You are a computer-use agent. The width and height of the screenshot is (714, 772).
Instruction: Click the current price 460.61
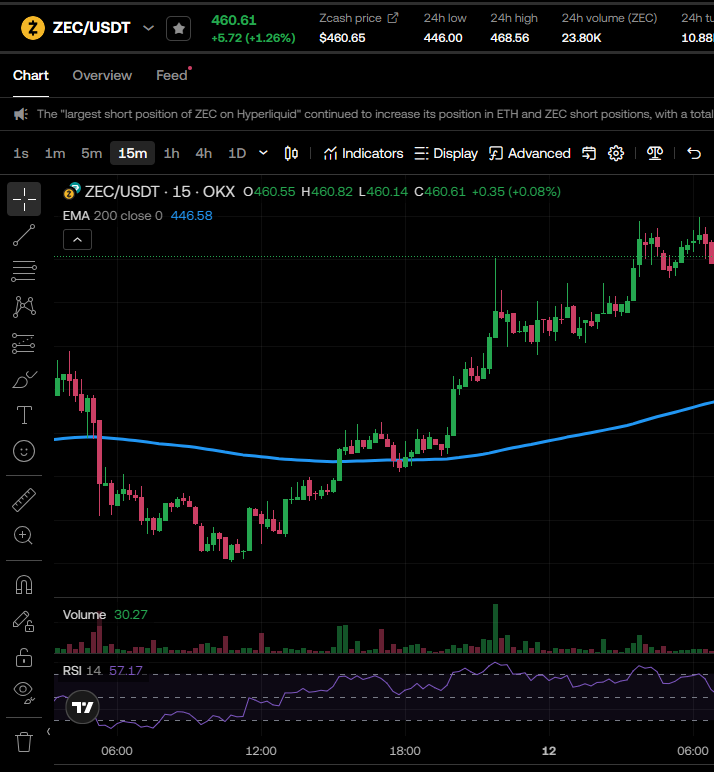click(233, 20)
